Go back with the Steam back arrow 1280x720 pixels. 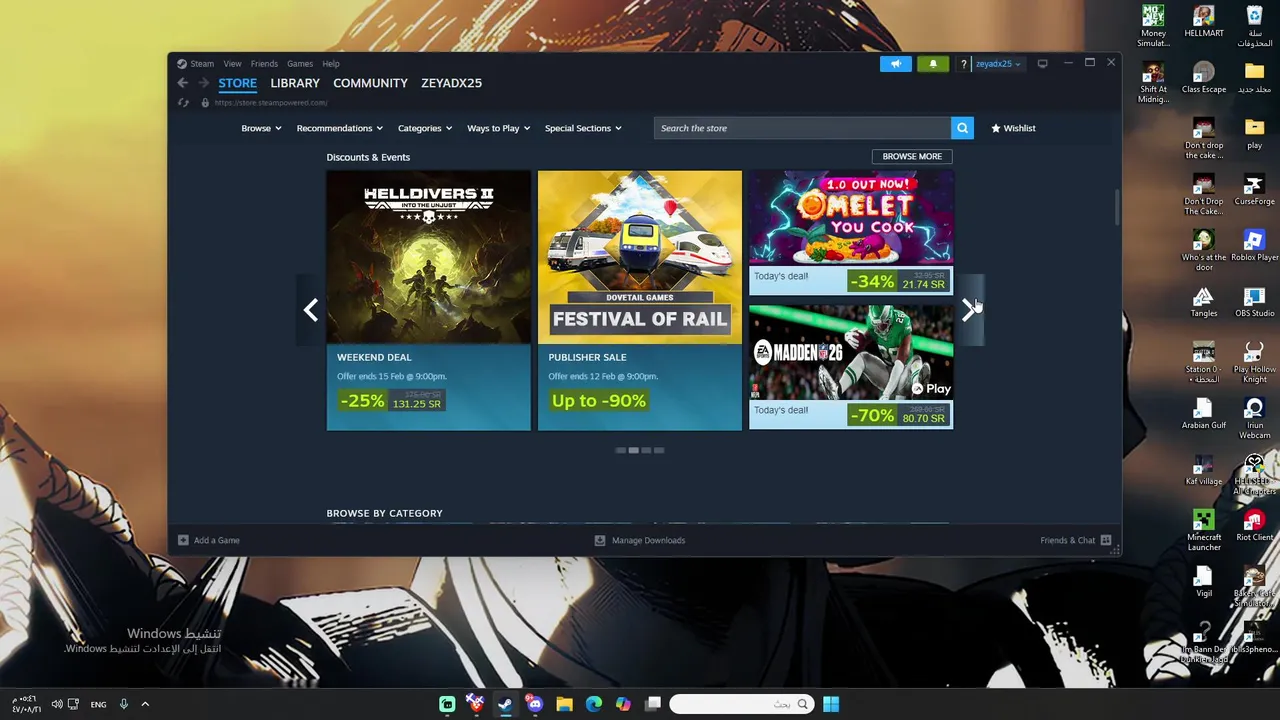click(x=182, y=83)
